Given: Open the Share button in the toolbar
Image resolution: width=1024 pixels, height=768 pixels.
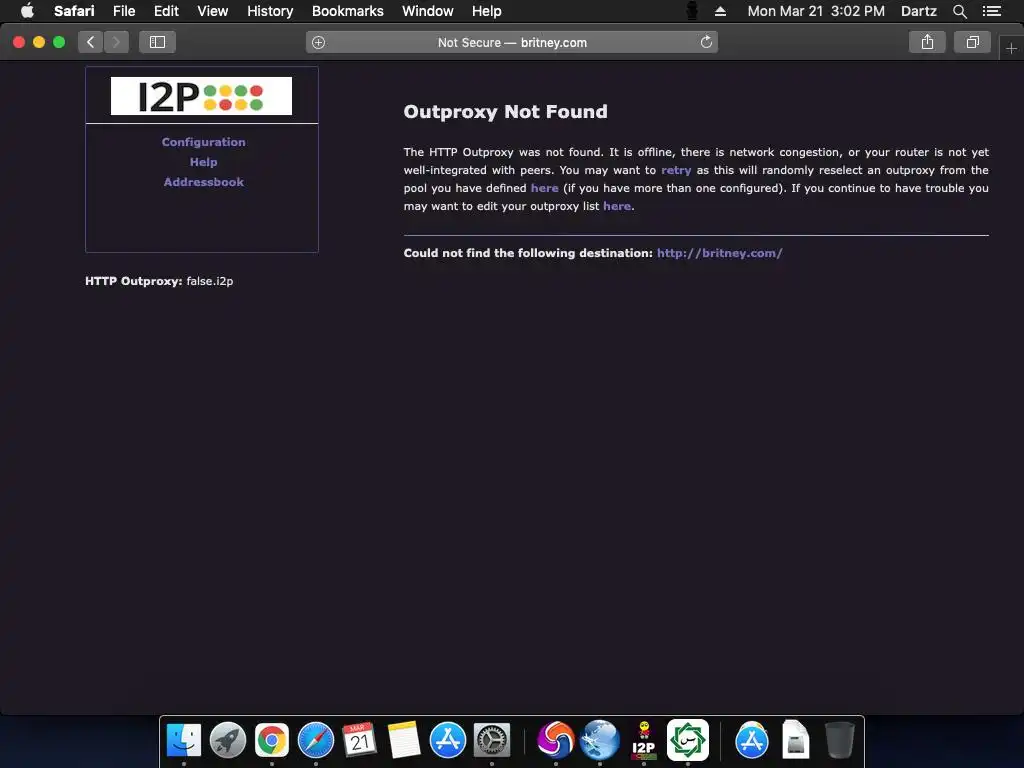Looking at the screenshot, I should coord(927,42).
